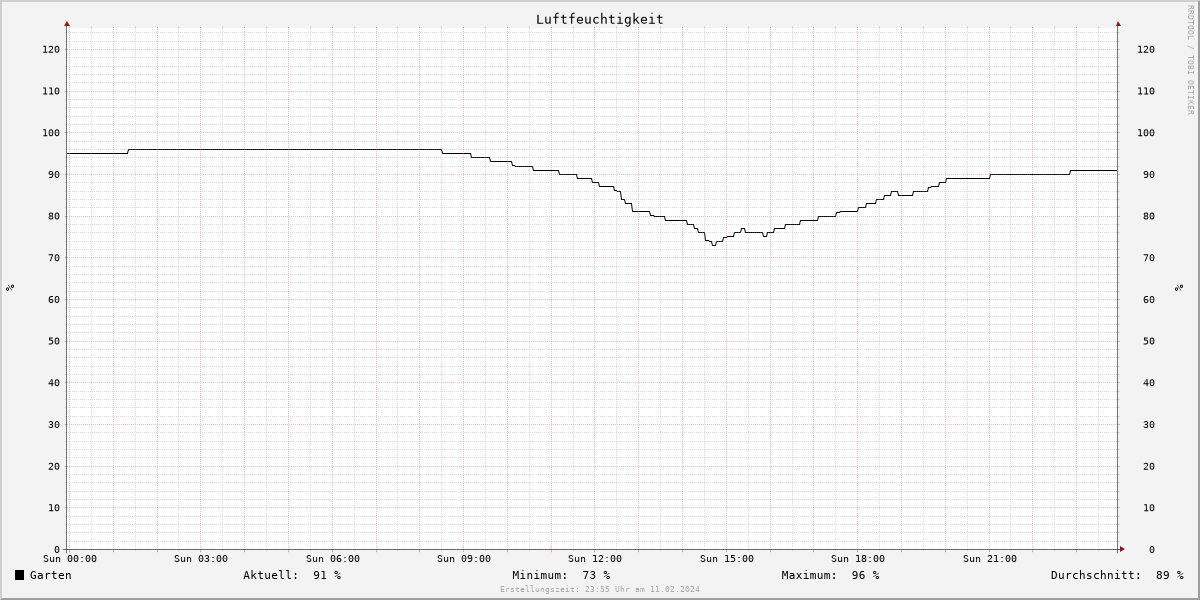This screenshot has width=1200, height=600.
Task: Click the 100 label on right axis
Action: pos(1145,133)
